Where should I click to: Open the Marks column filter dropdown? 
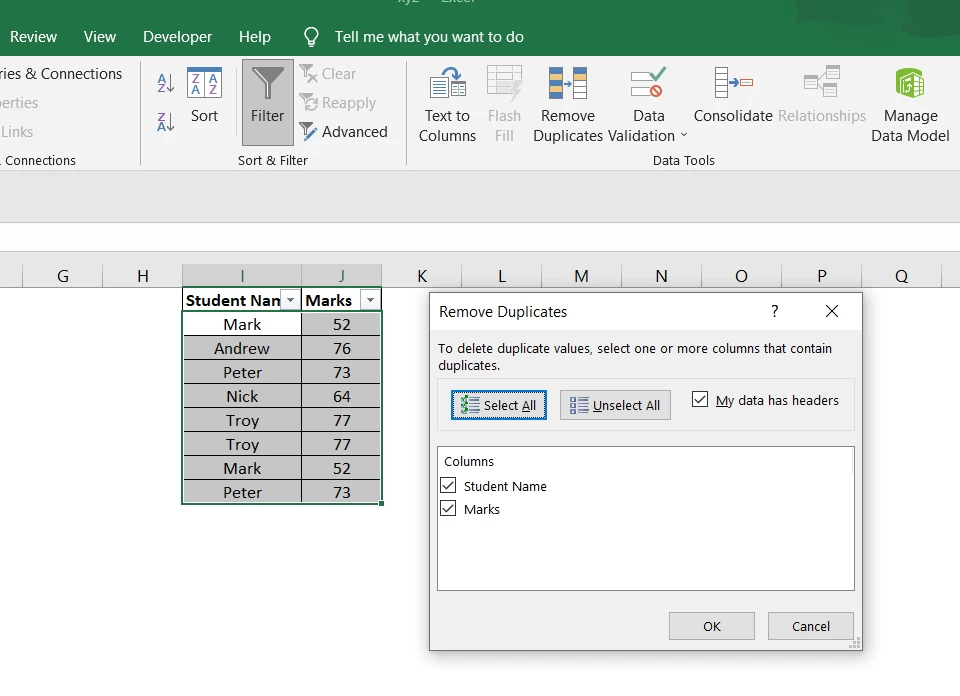pyautogui.click(x=370, y=300)
